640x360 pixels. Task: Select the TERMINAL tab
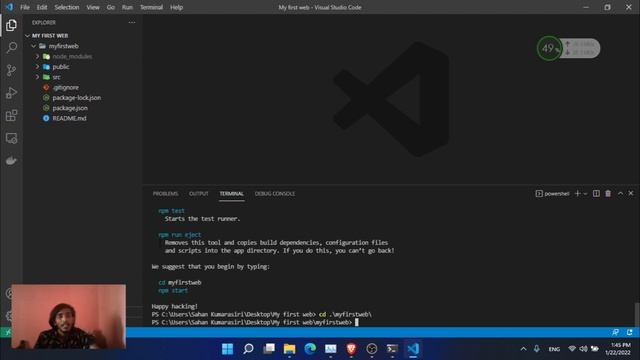click(231, 193)
